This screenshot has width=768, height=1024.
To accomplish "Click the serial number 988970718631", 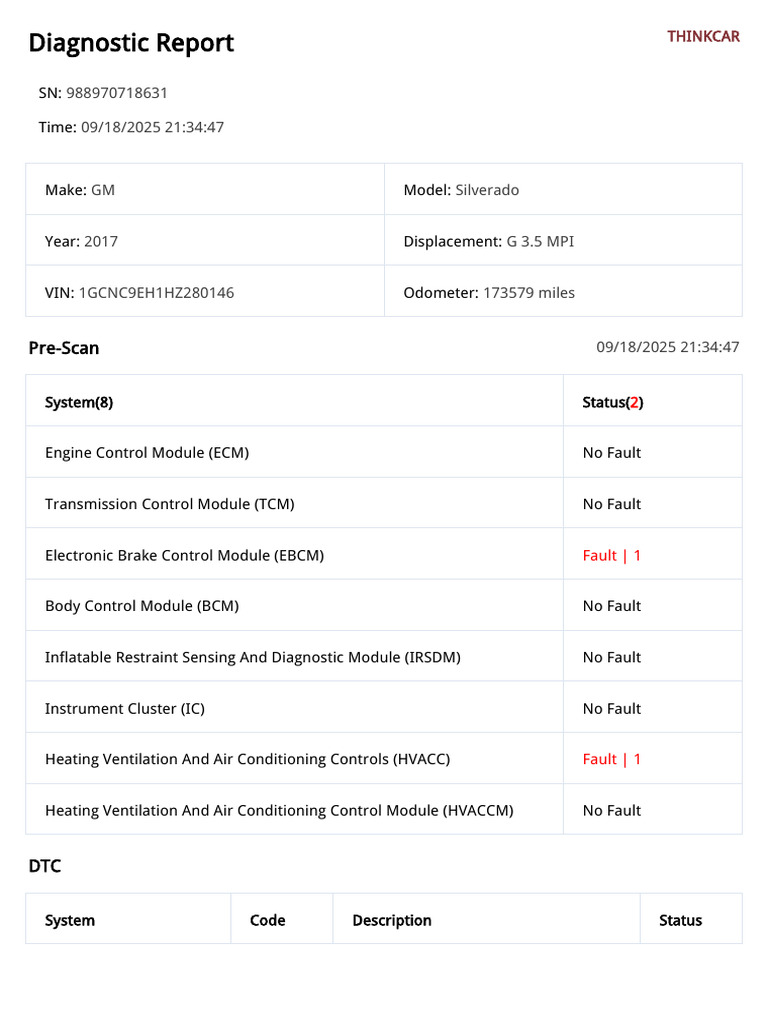I will [117, 93].
